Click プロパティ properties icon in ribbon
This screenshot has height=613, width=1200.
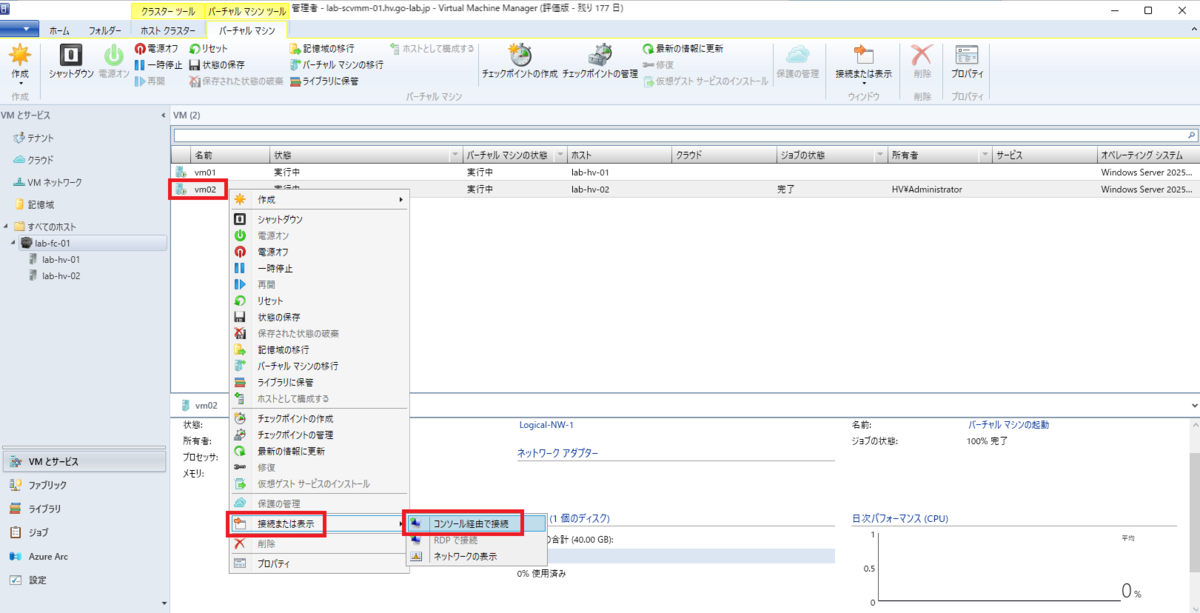coord(966,60)
